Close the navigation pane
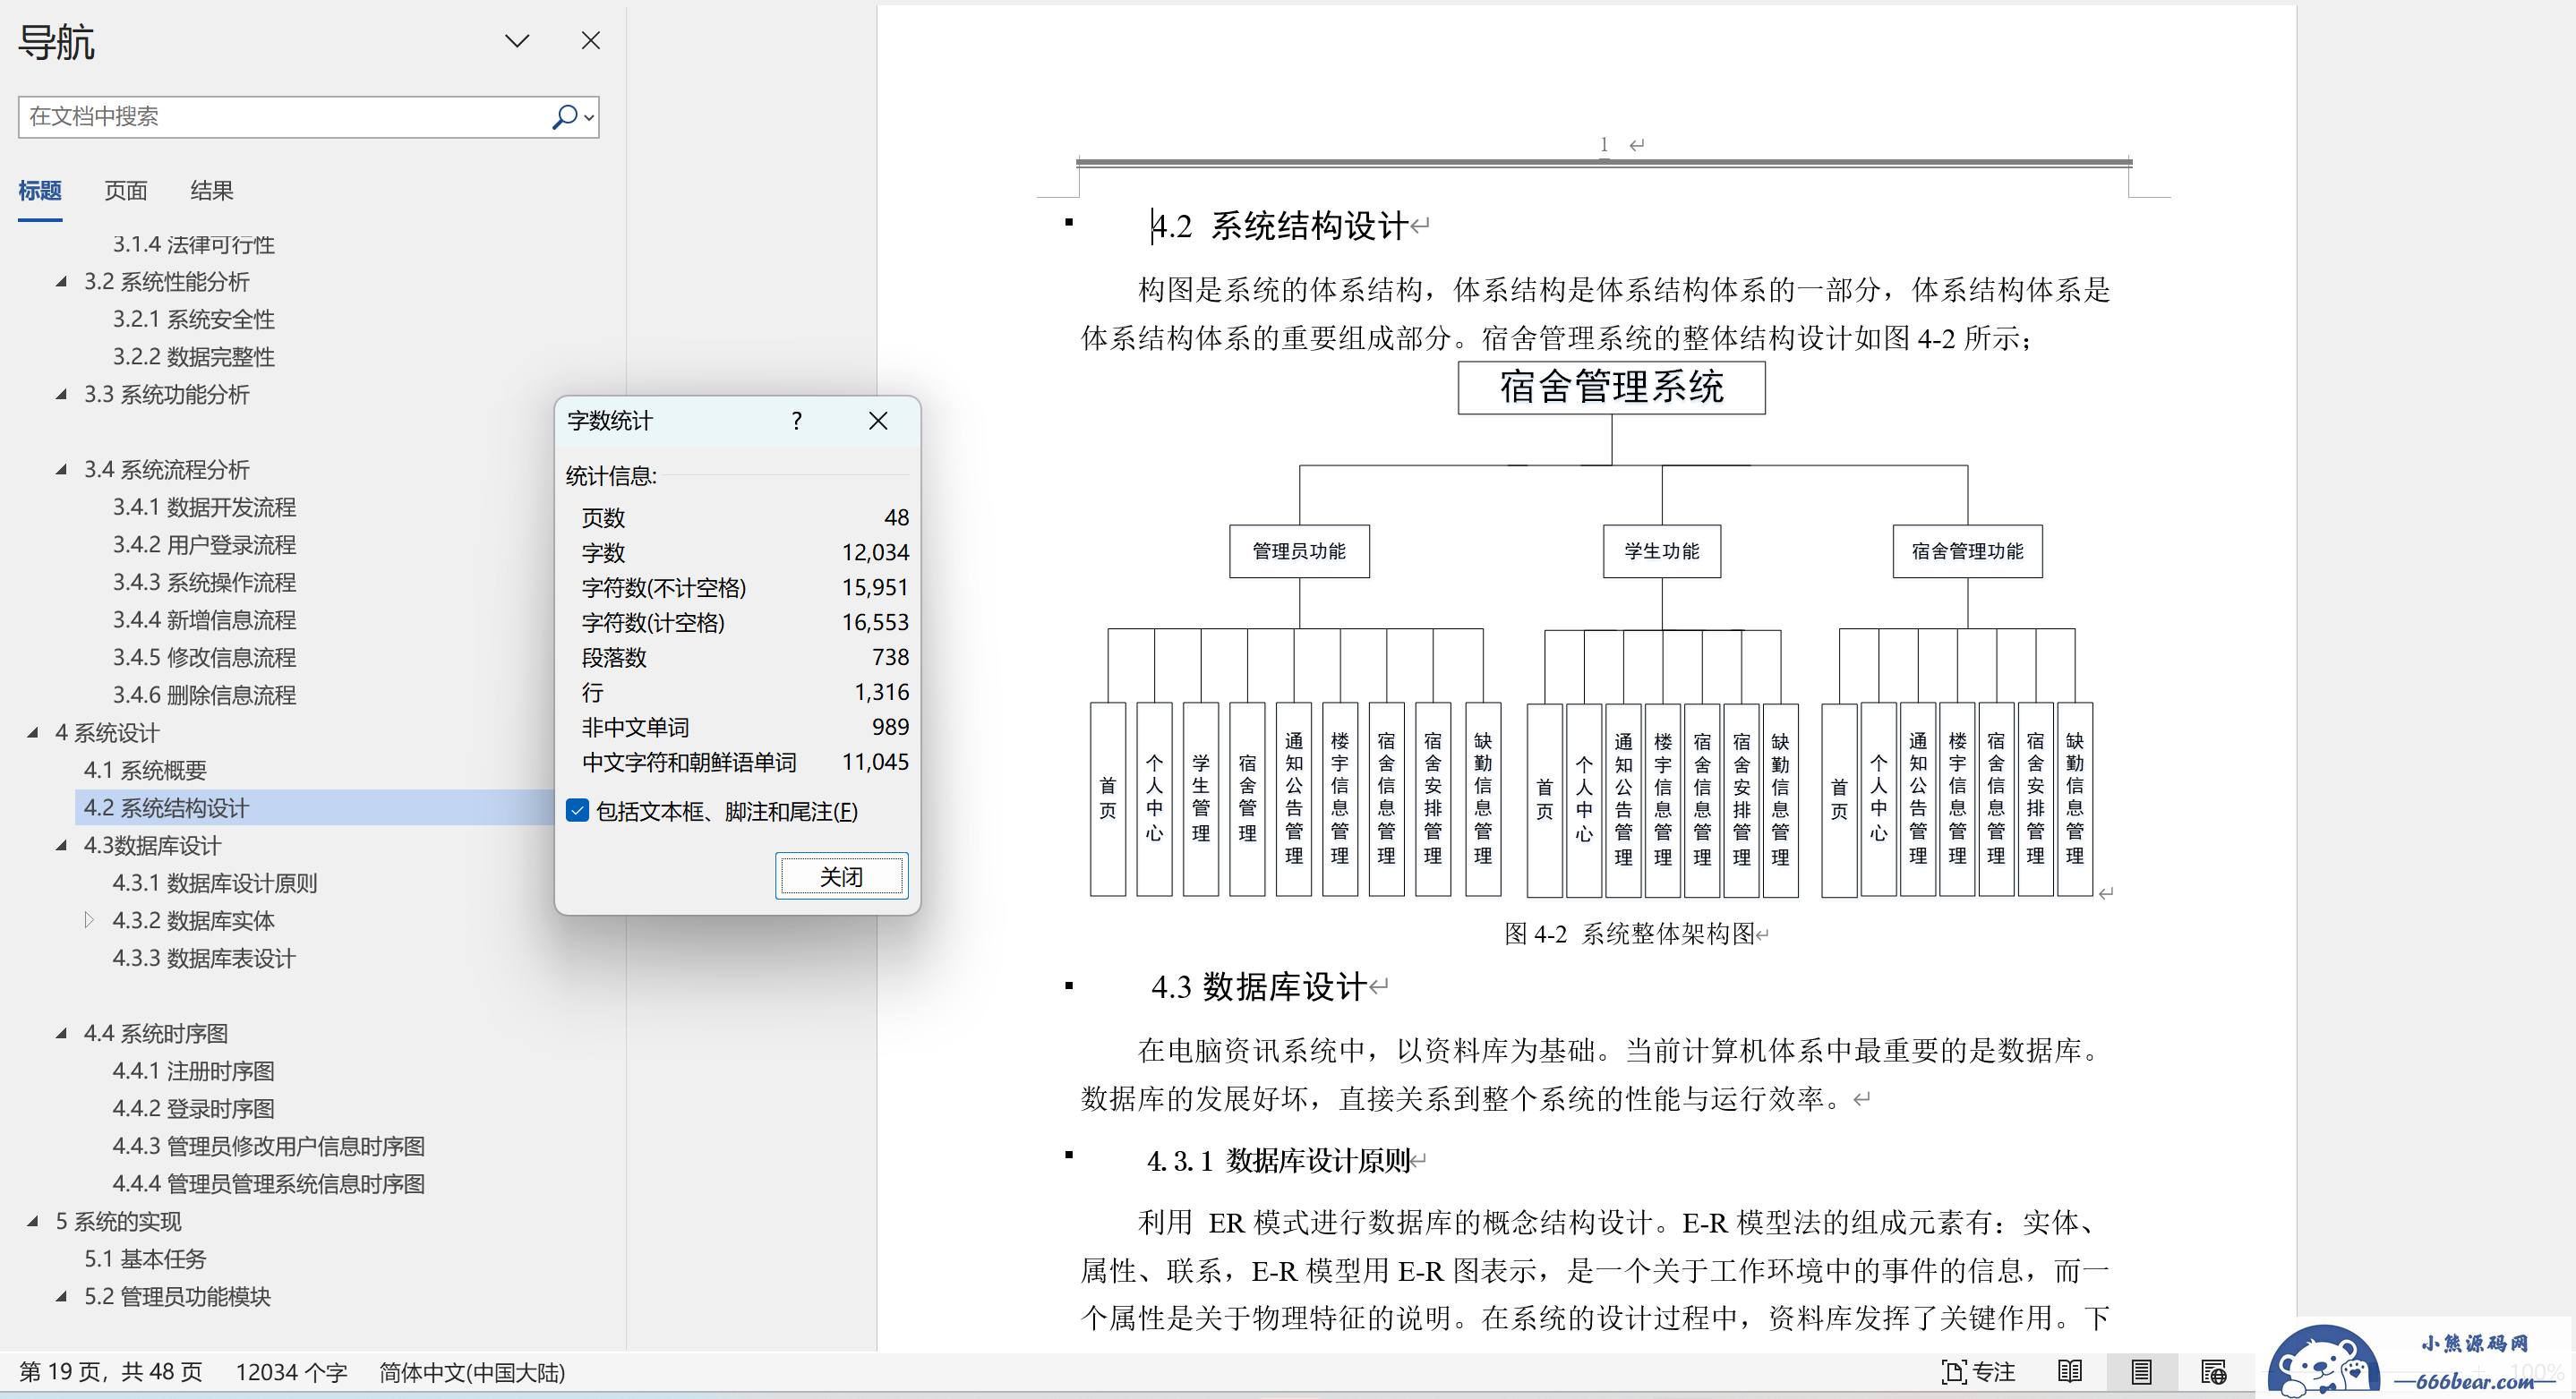2576x1399 pixels. 590,41
